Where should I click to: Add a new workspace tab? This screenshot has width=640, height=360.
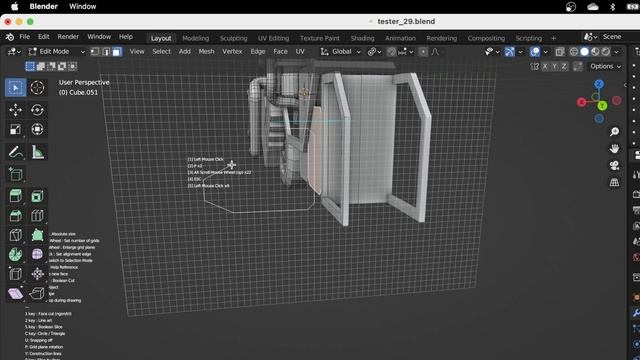coord(553,38)
